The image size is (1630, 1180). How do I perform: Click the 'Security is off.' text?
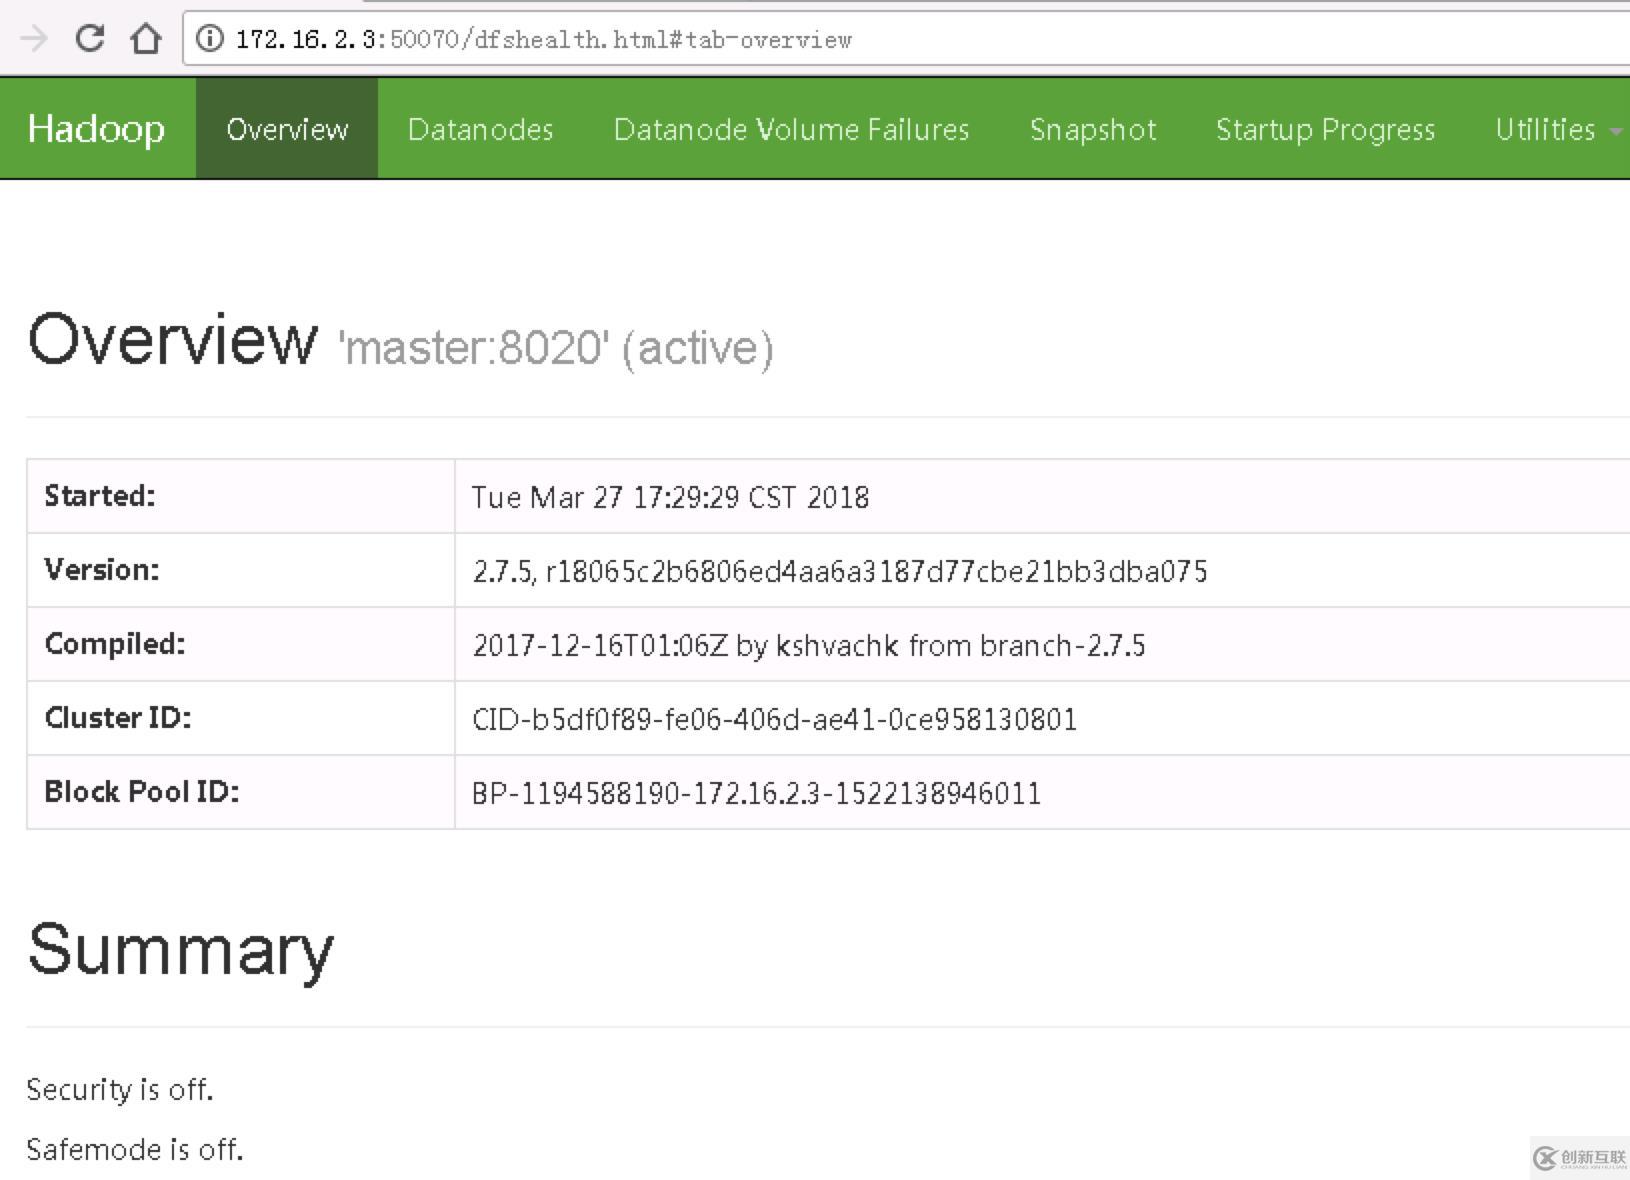click(120, 1089)
